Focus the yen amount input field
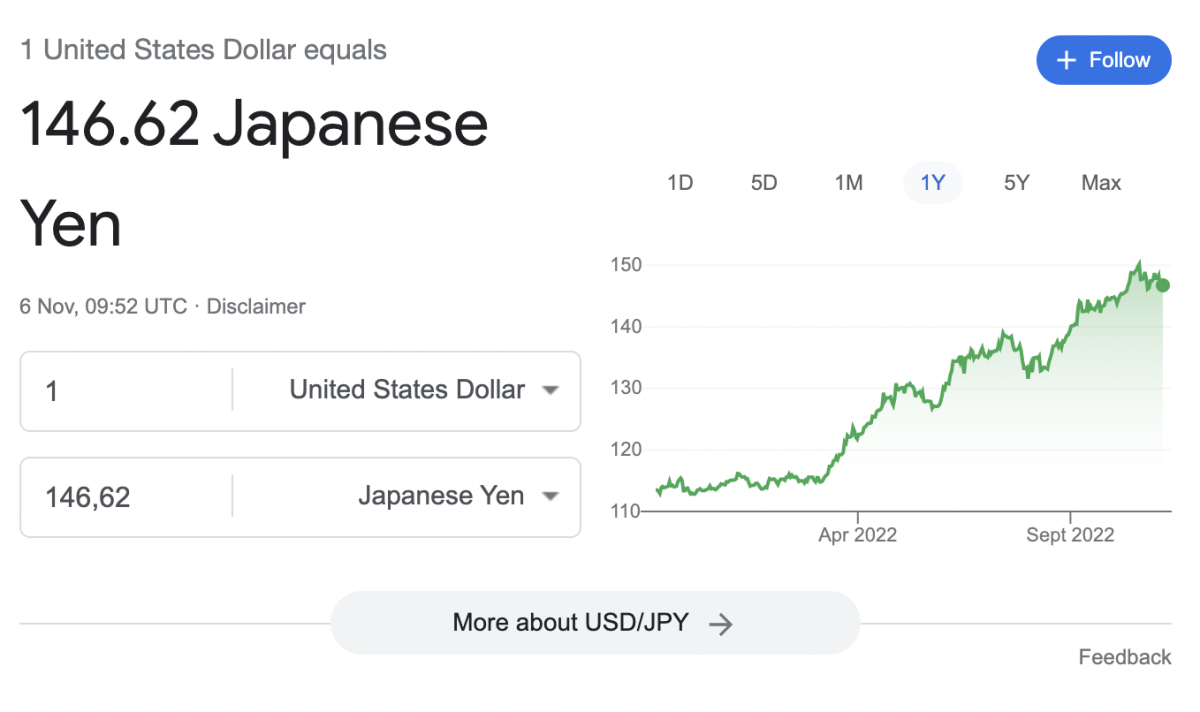 [x=126, y=496]
